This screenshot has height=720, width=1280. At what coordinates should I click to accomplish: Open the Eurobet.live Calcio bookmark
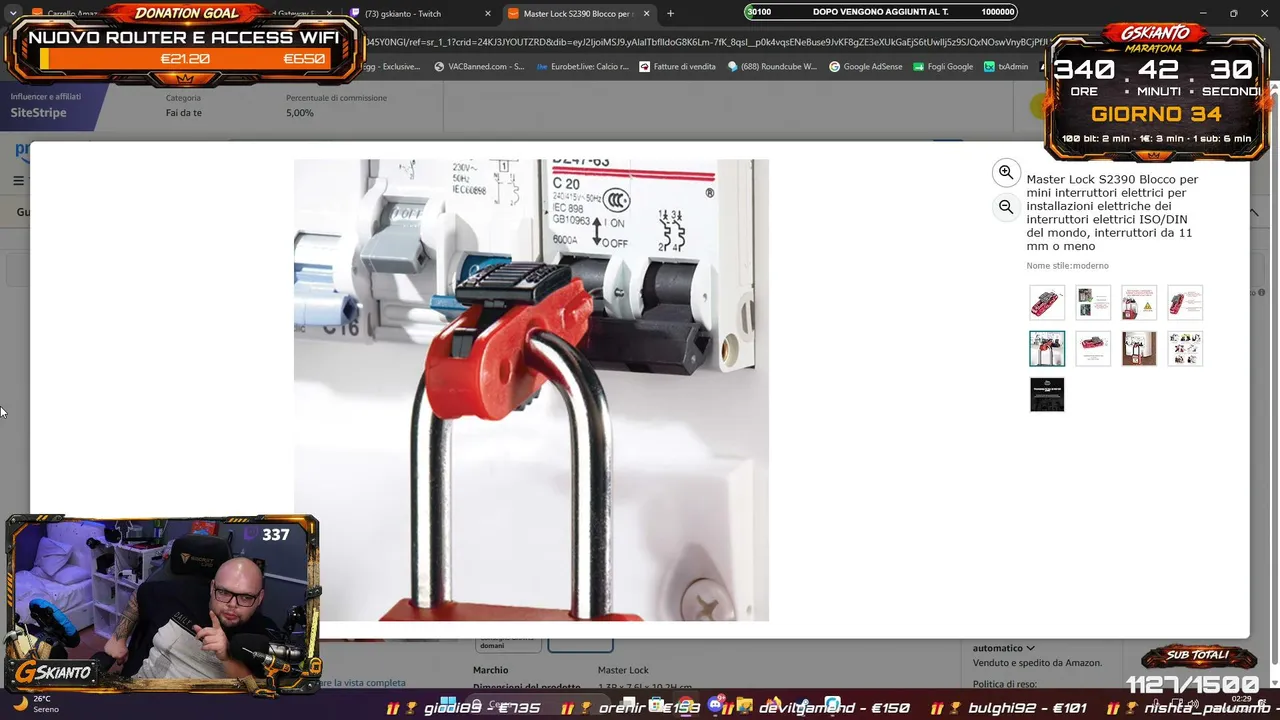click(582, 67)
